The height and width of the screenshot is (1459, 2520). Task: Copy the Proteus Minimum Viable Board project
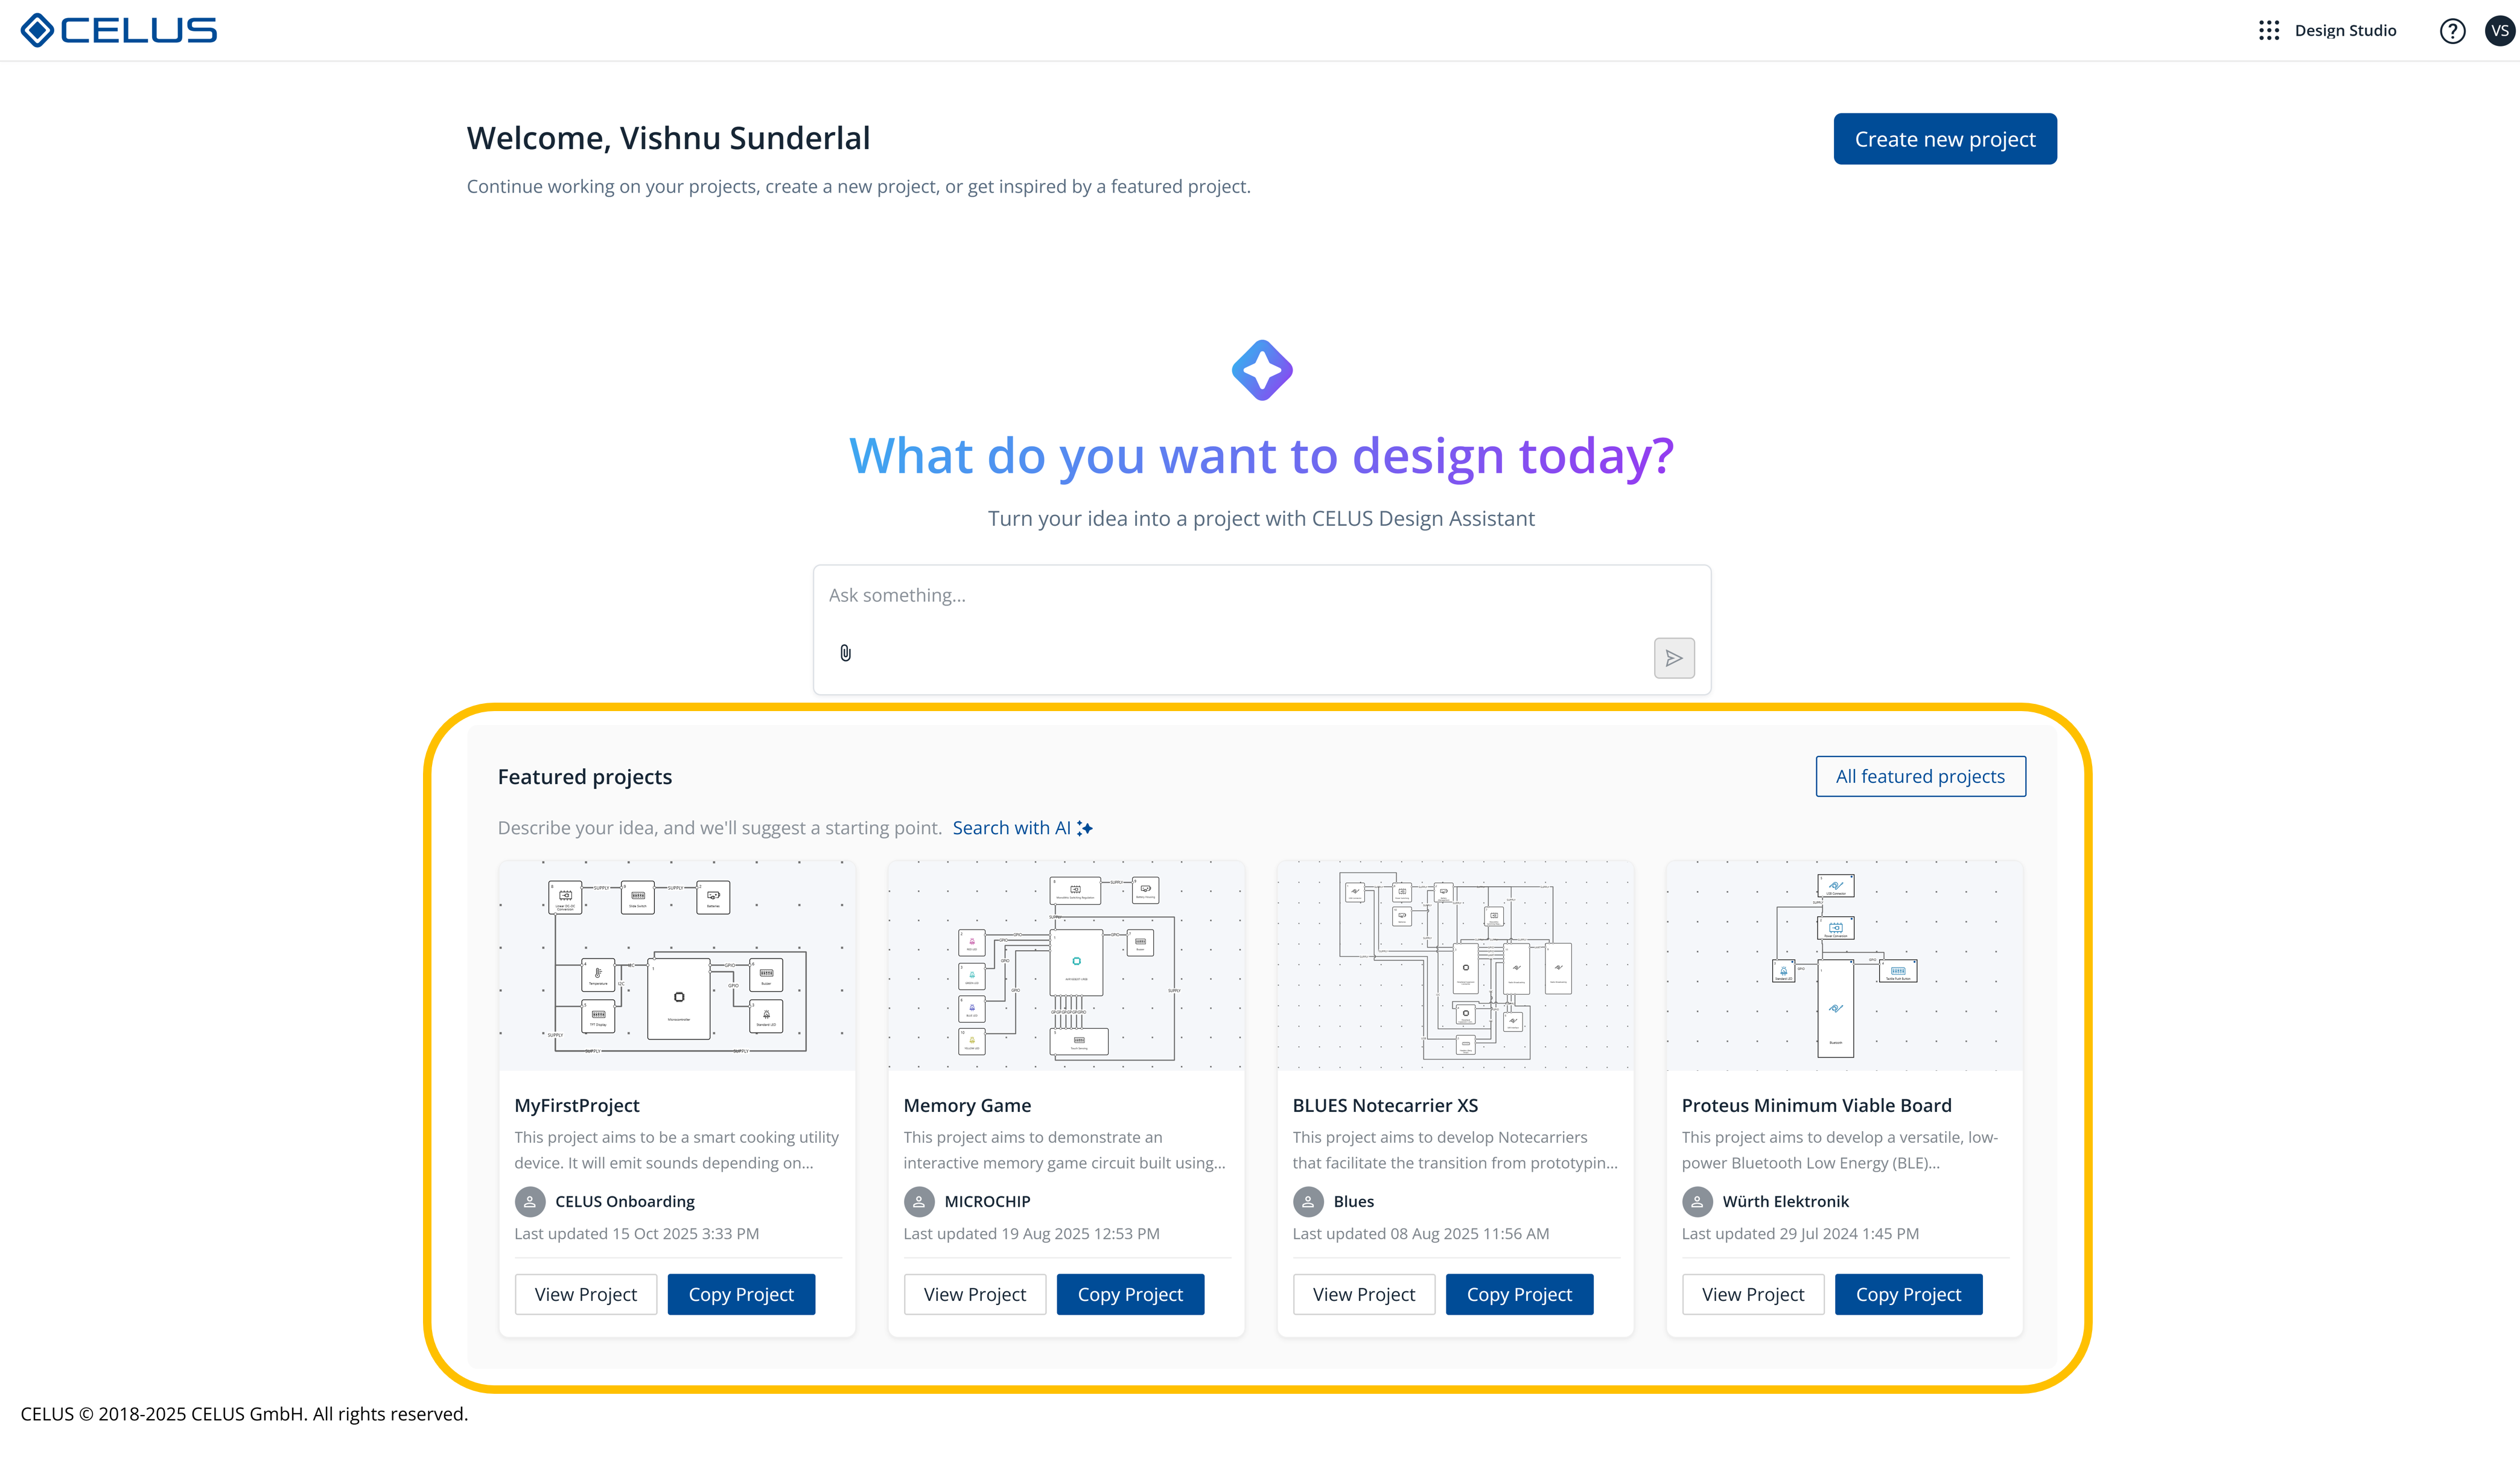tap(1908, 1294)
